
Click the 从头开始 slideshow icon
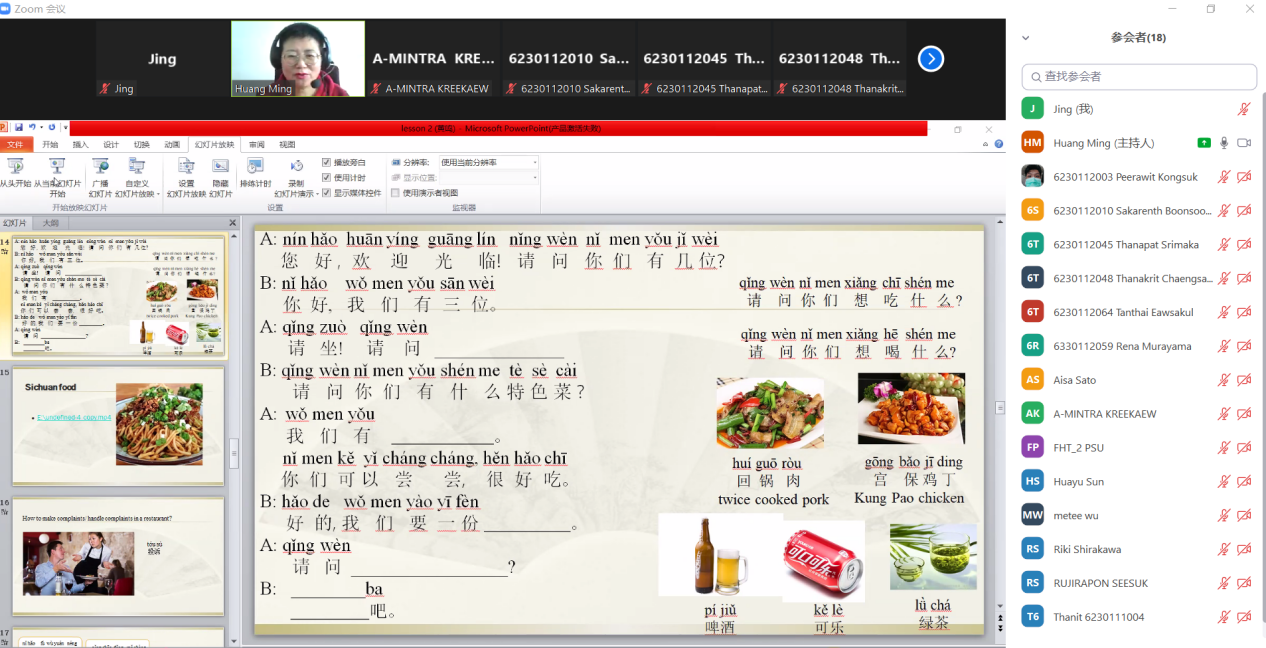pyautogui.click(x=16, y=167)
